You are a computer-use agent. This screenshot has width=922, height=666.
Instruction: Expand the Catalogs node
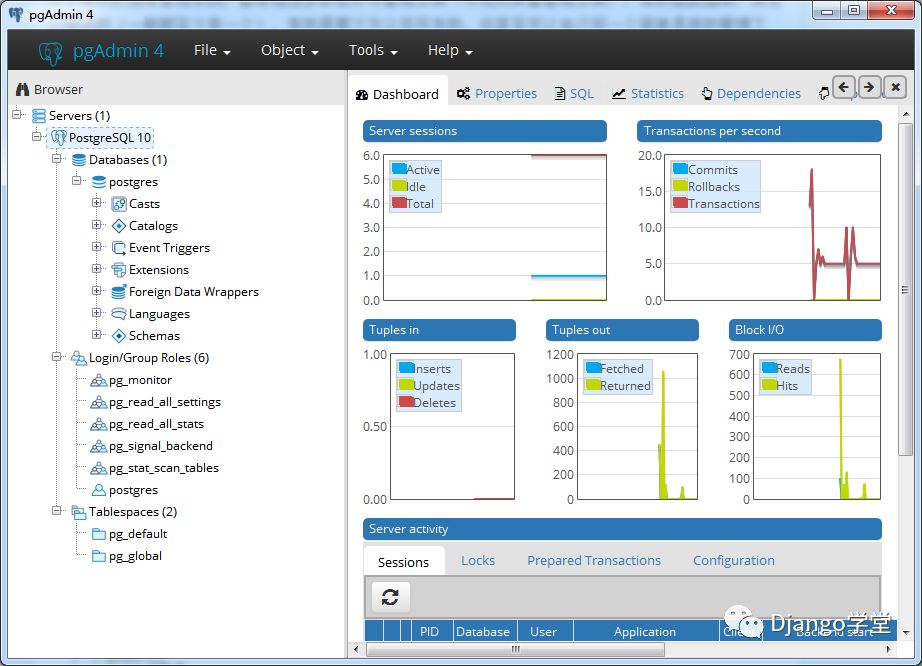(x=97, y=225)
